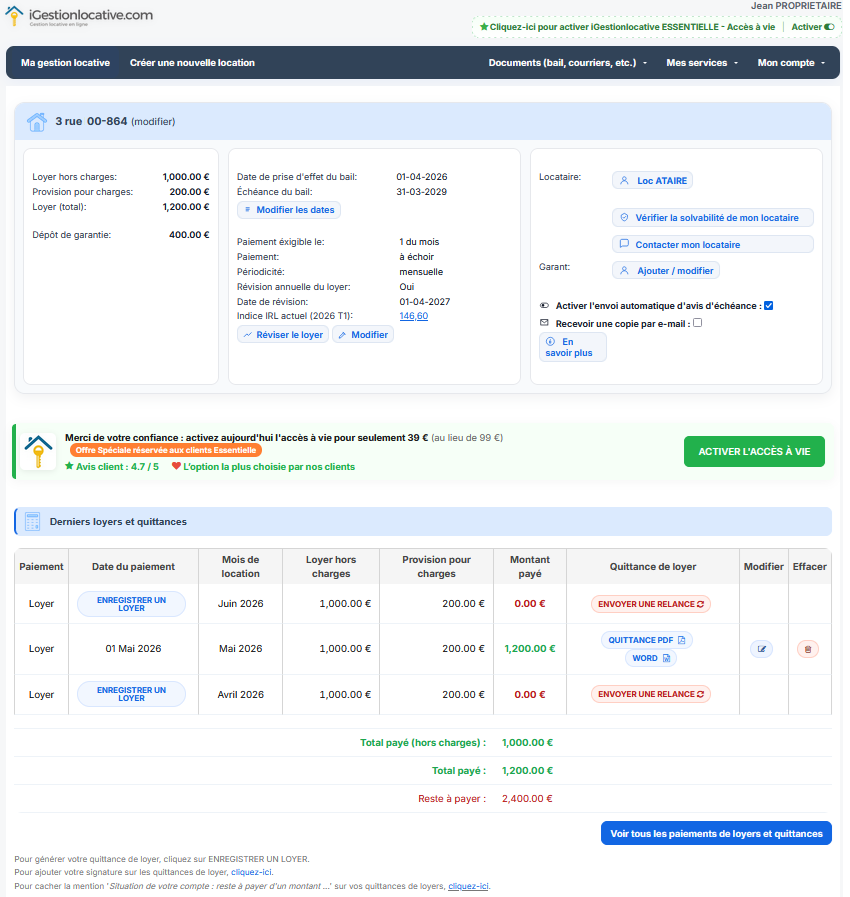
Task: Click (modifier) next to the address
Action: [x=153, y=122]
